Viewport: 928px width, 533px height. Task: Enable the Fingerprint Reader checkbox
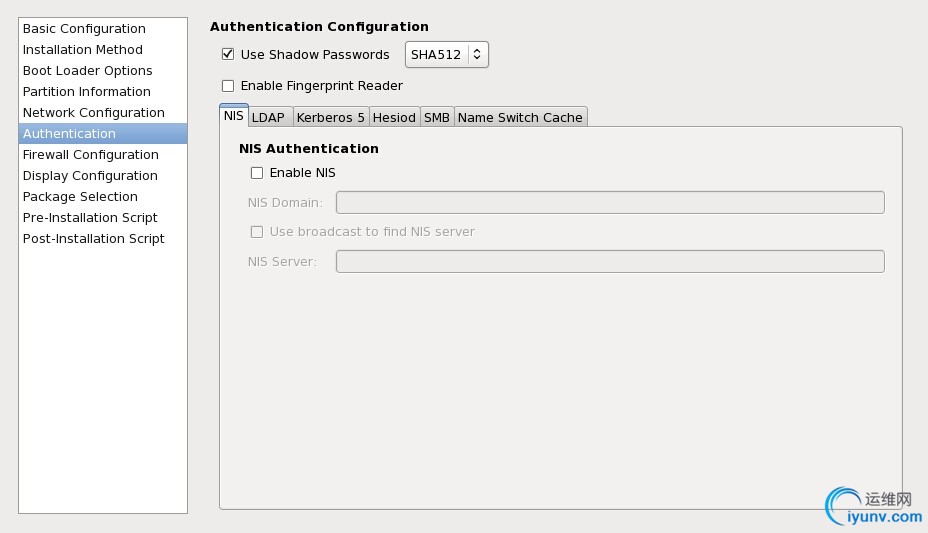(x=228, y=86)
